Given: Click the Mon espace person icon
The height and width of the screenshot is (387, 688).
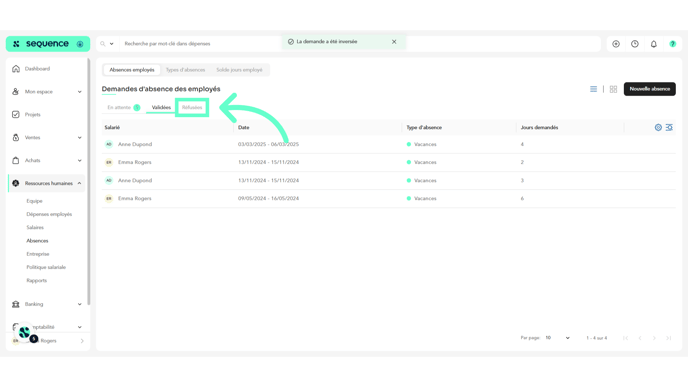Looking at the screenshot, I should point(16,92).
